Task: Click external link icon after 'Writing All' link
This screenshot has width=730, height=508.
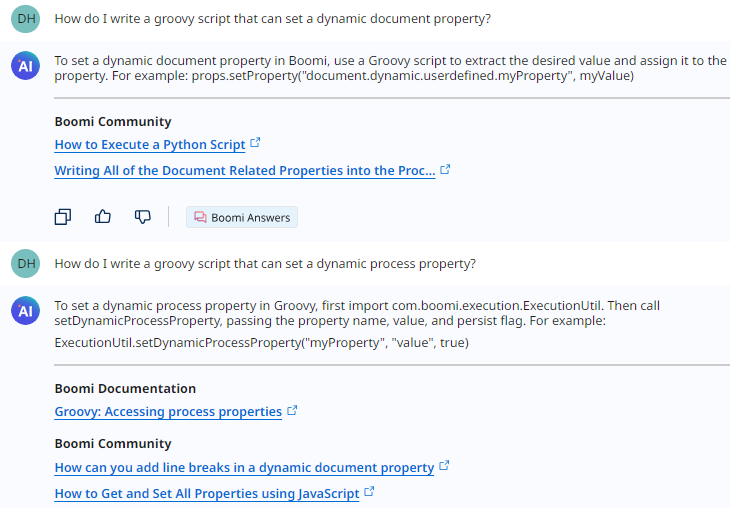Action: 445,170
